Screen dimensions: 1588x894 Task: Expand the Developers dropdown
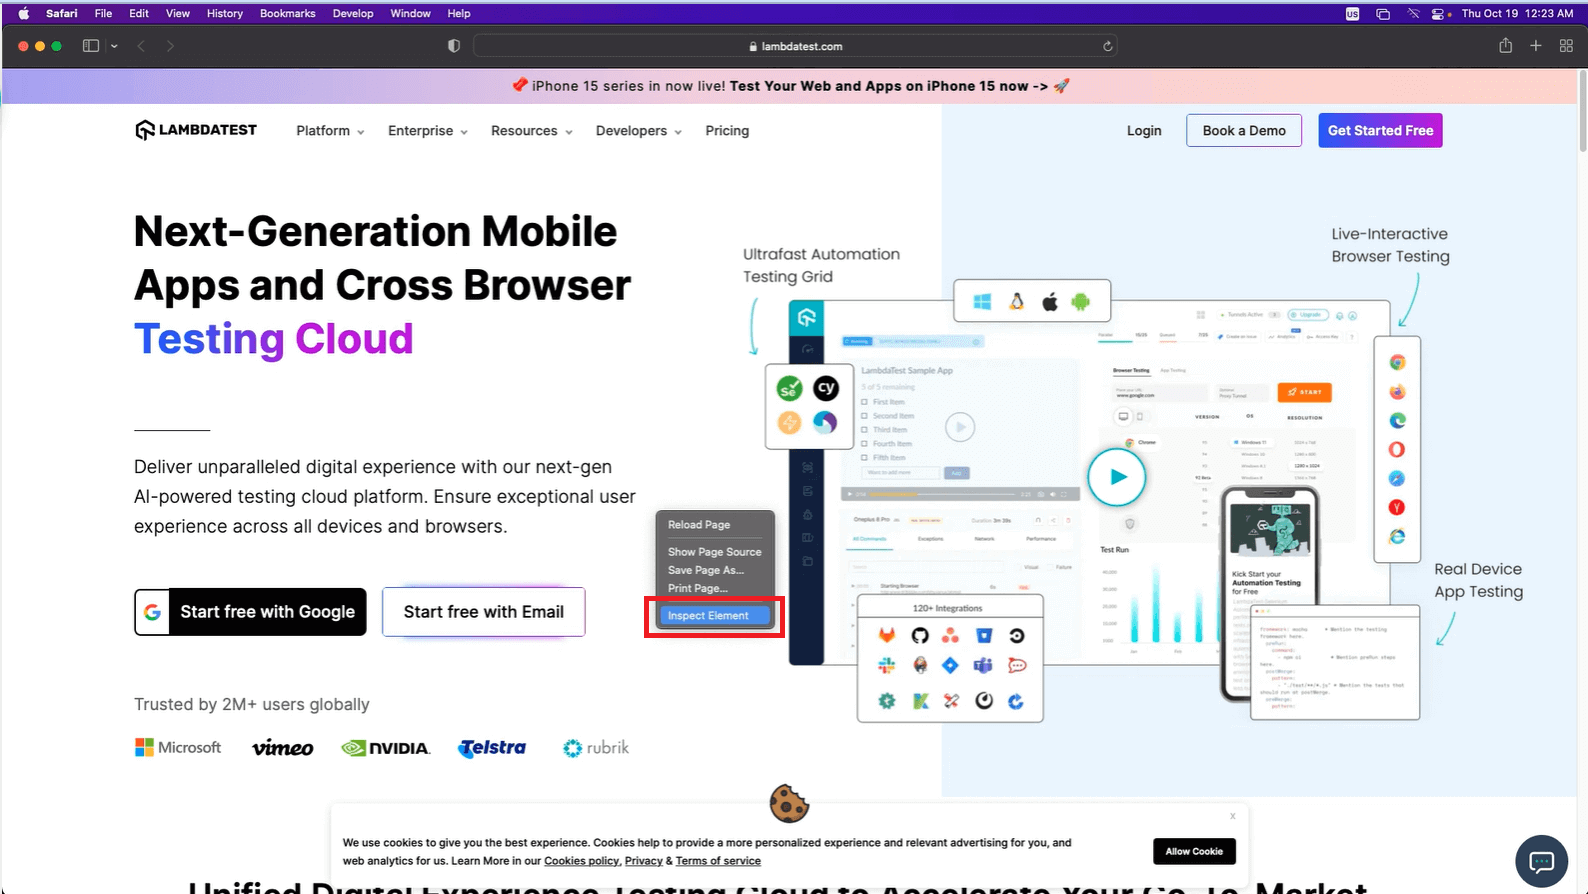click(x=639, y=131)
